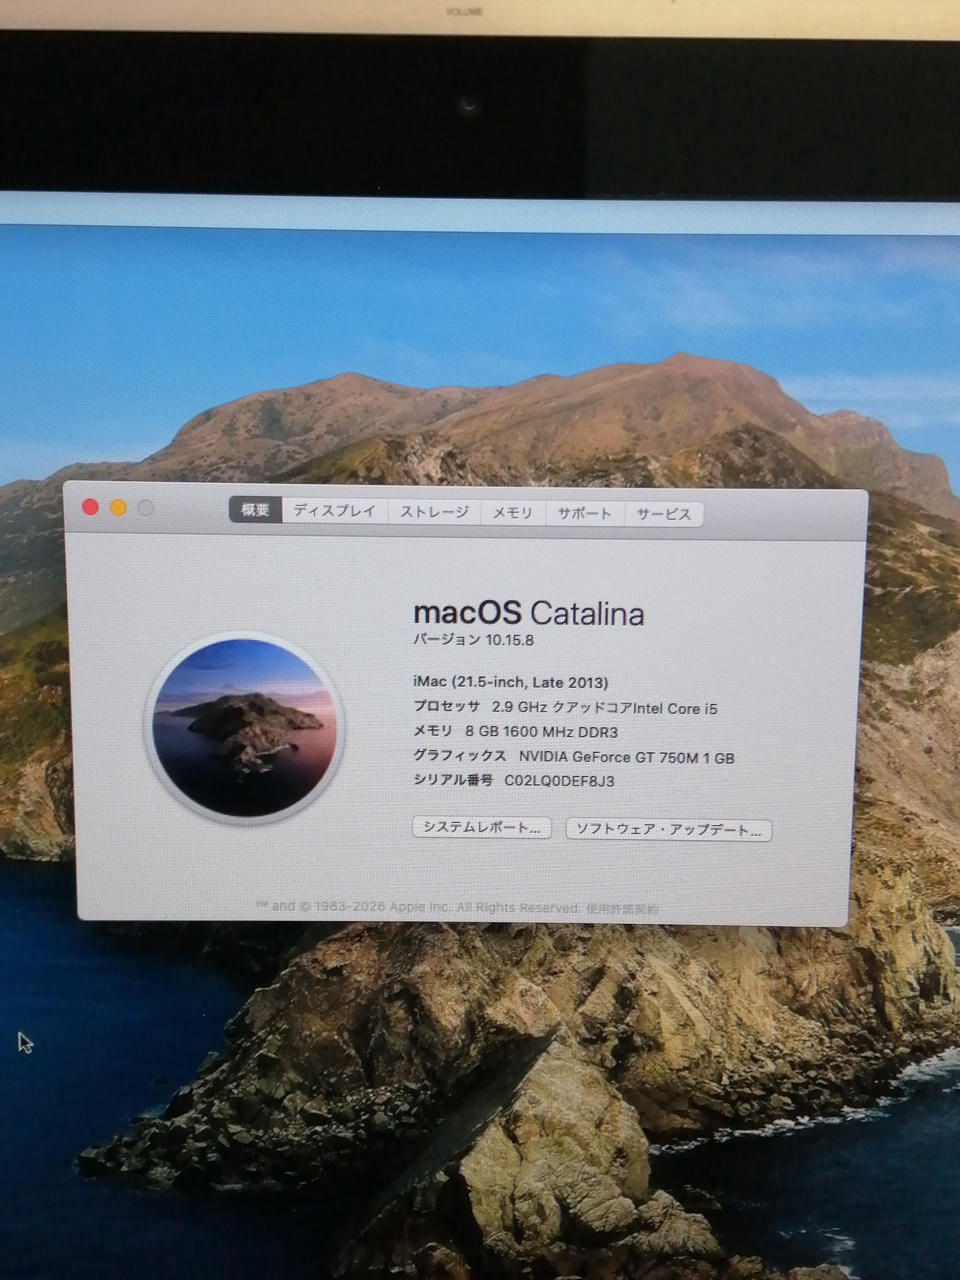
Task: Click the macOS Catalina title text
Action: [x=529, y=612]
